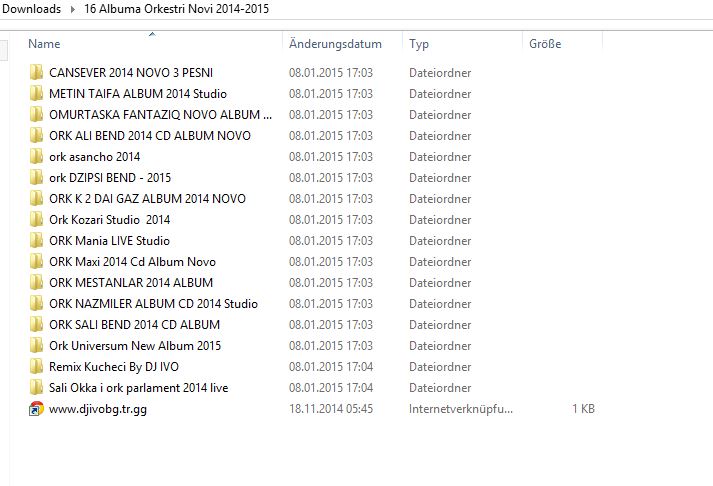Select the www.djivobg.tr.gg shortcut name
Screen dimensions: 713x486
[x=98, y=408]
